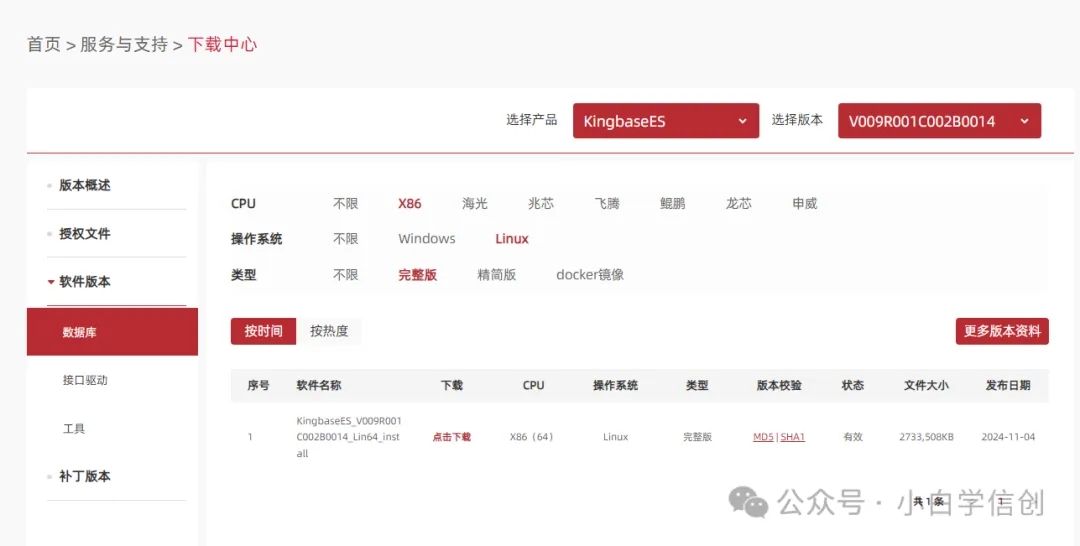Click 下载中心 breadcrumb link

222,45
